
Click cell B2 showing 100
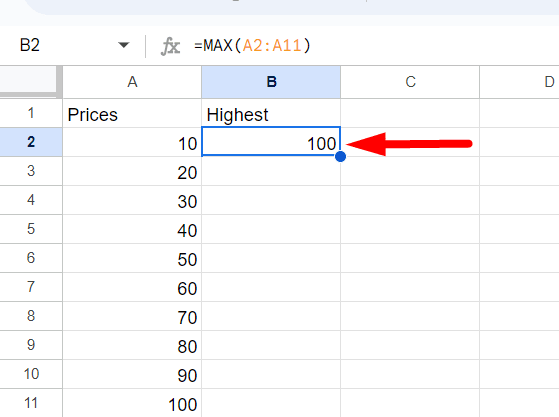(271, 142)
